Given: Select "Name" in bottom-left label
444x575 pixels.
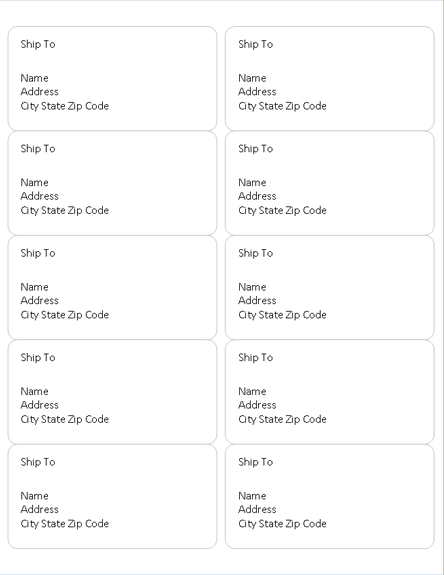Looking at the screenshot, I should point(34,496).
